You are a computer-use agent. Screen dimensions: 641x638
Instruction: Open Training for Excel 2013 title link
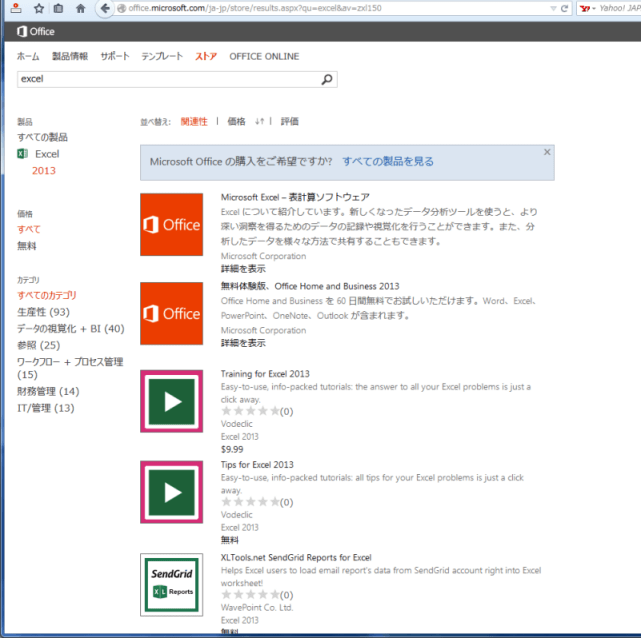[265, 374]
